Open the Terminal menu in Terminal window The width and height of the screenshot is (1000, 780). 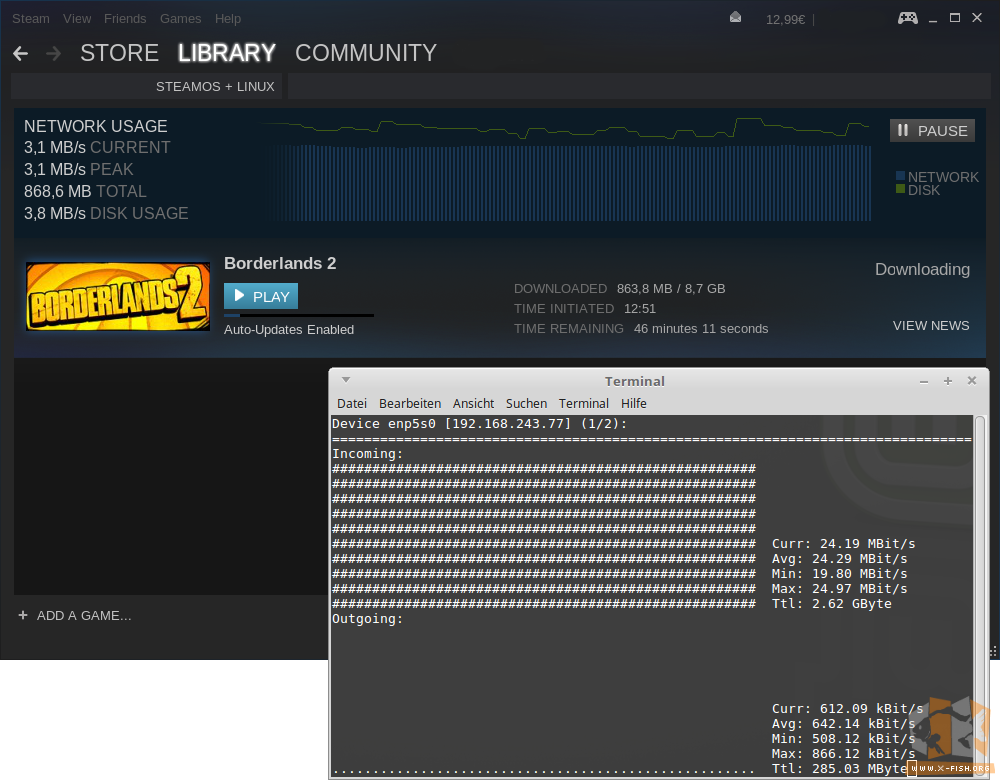(x=584, y=404)
